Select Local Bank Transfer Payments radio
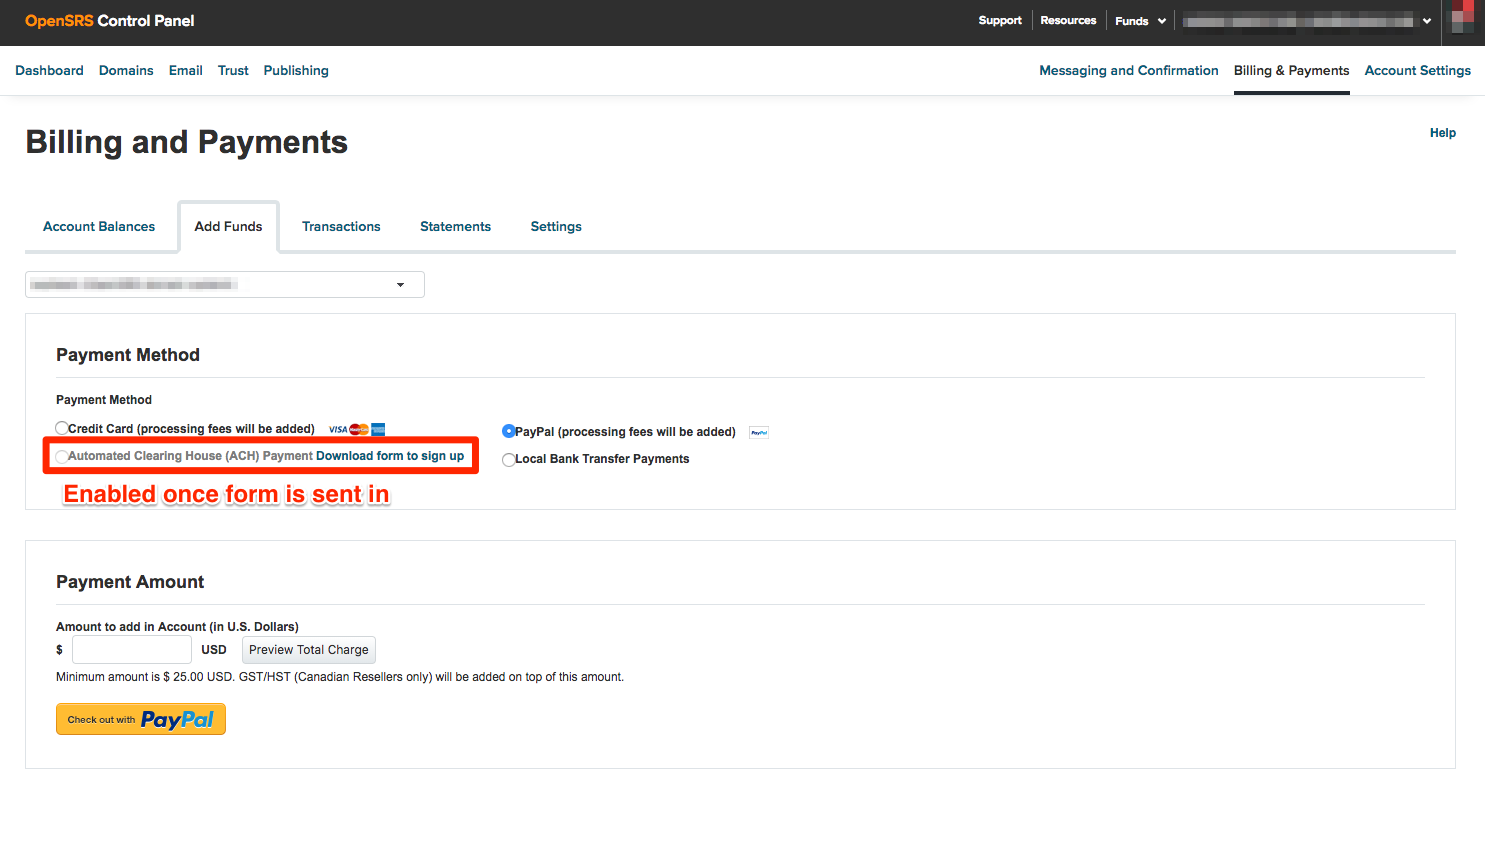This screenshot has width=1485, height=852. (x=509, y=459)
